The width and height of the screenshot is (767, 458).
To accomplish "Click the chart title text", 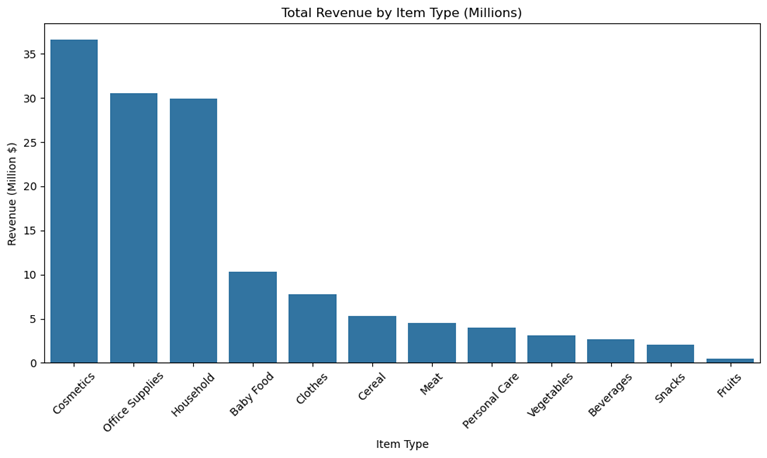I will (401, 13).
